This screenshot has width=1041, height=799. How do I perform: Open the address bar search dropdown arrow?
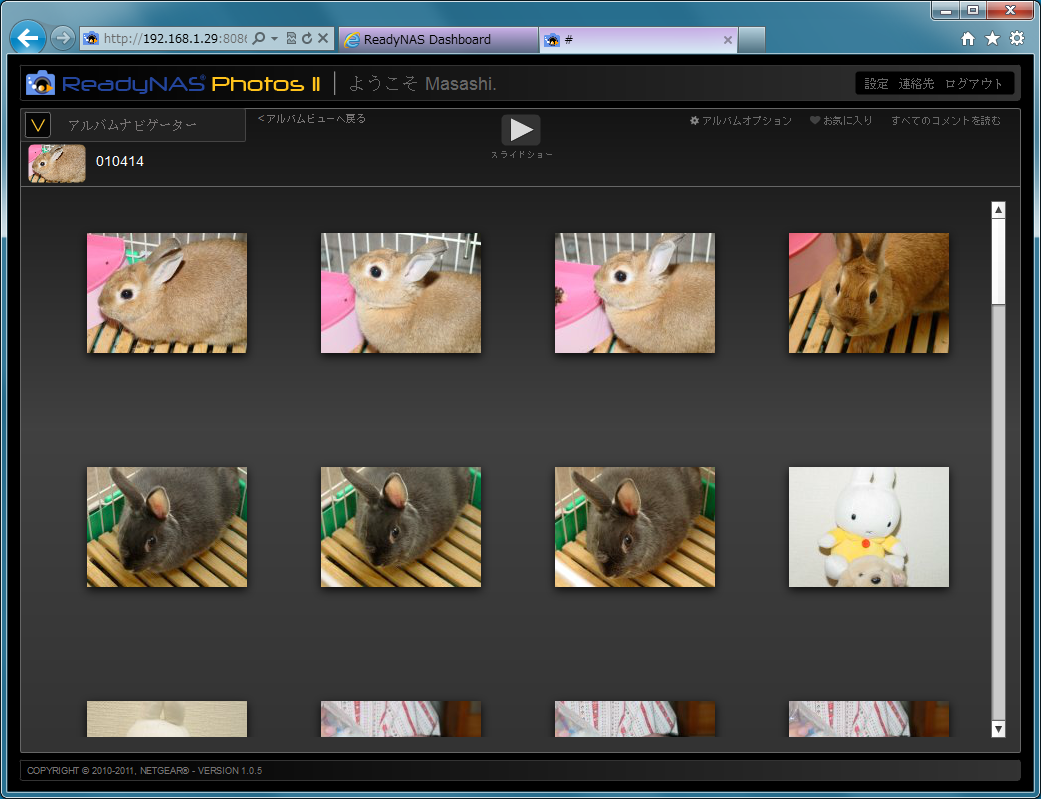[x=275, y=39]
